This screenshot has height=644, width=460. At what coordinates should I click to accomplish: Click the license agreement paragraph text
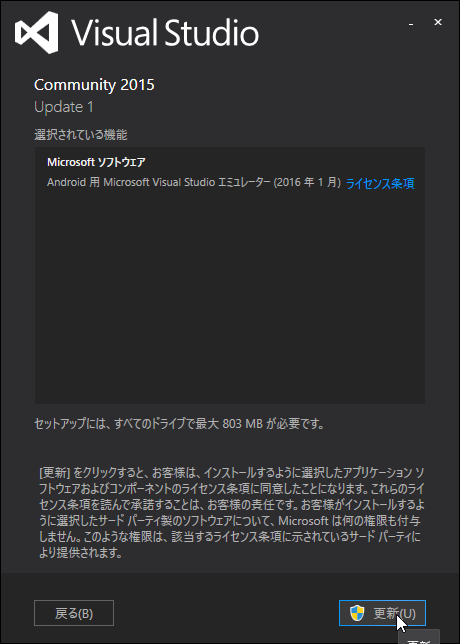[x=230, y=513]
